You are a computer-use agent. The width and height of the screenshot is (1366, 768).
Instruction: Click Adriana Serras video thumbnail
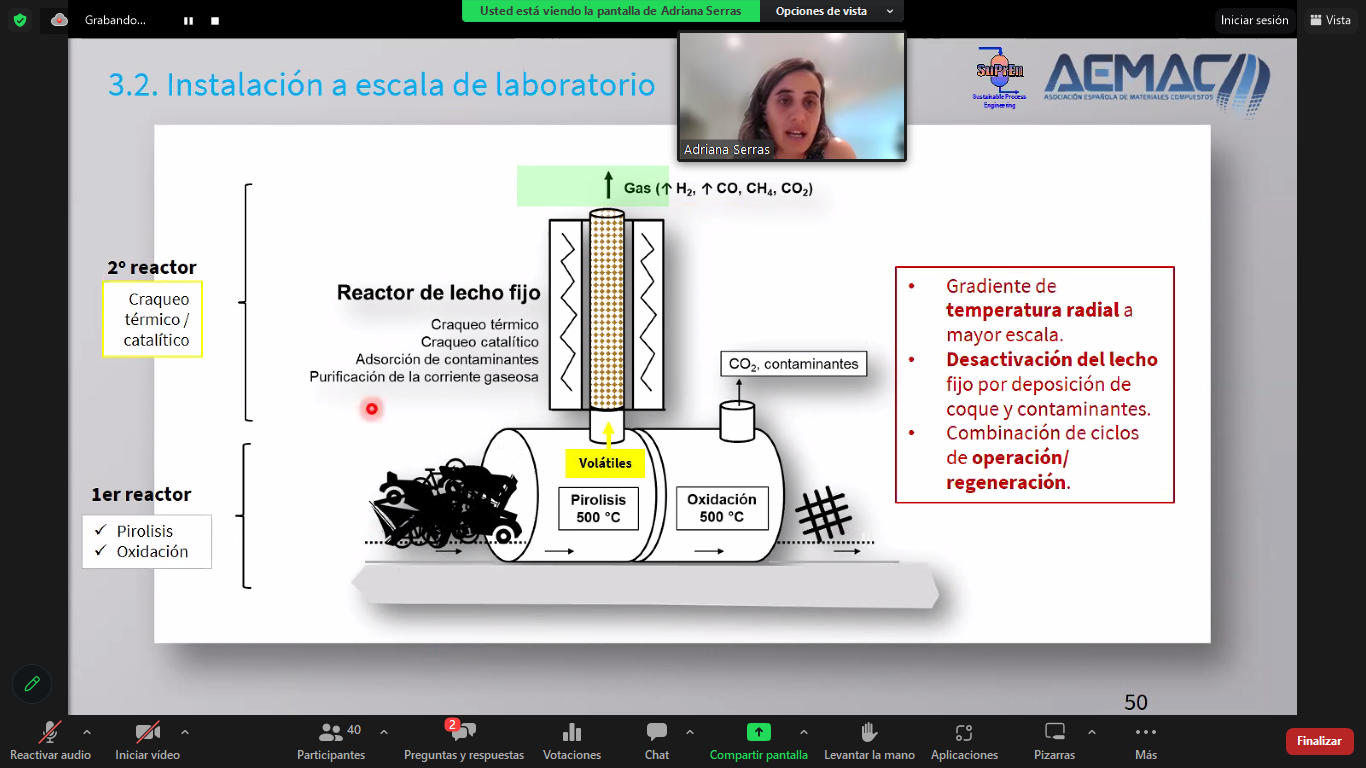[x=792, y=96]
